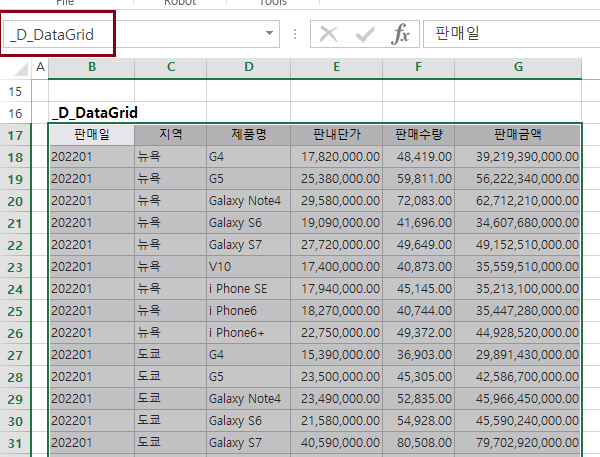This screenshot has width=600, height=457.
Task: Click the Enter checkmark formula icon
Action: (x=364, y=34)
